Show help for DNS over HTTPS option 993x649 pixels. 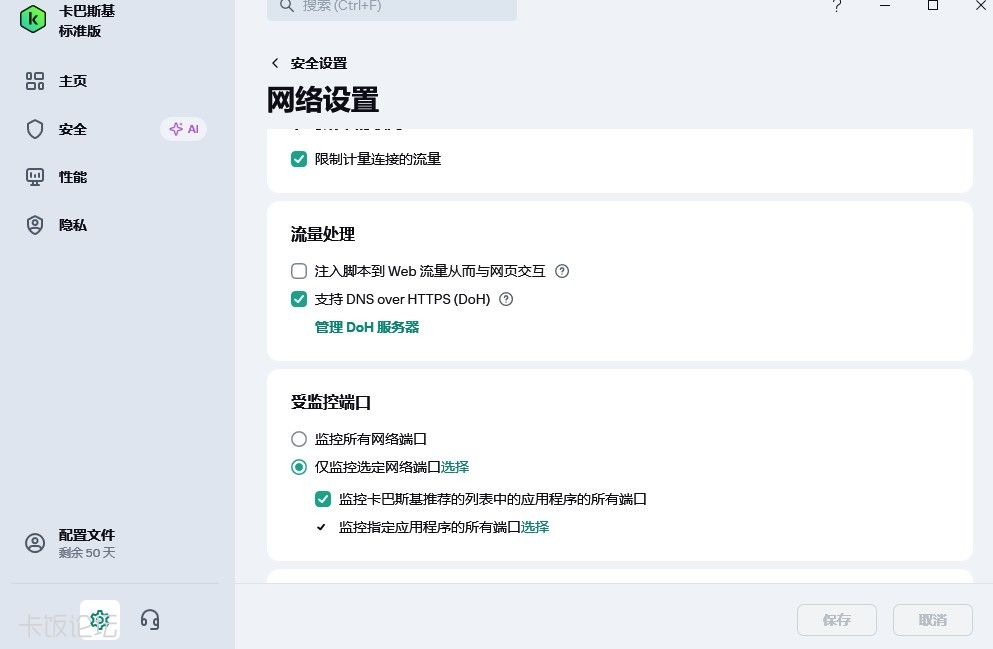[506, 299]
